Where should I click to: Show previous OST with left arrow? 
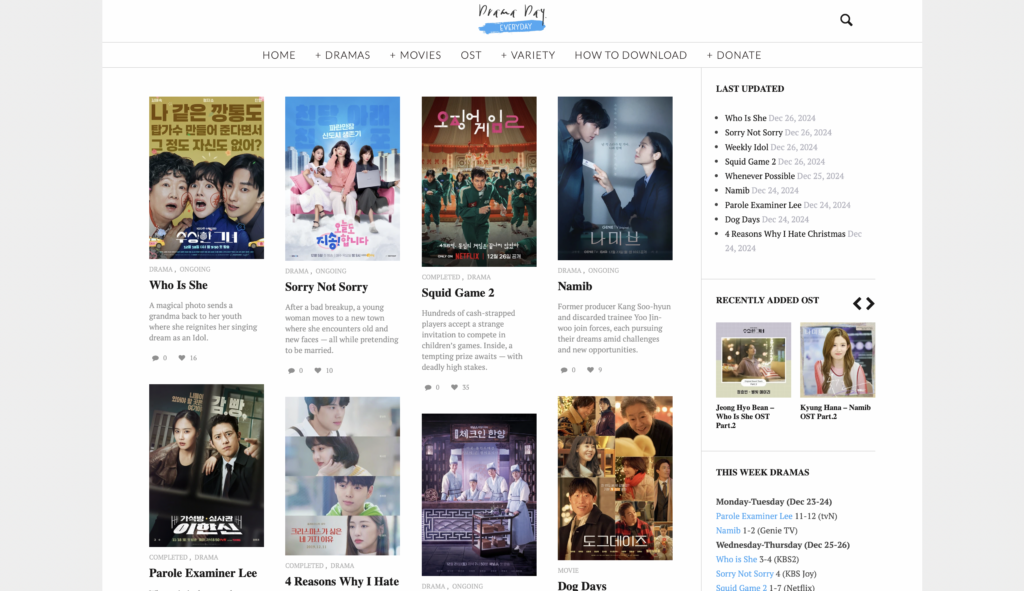pyautogui.click(x=857, y=303)
